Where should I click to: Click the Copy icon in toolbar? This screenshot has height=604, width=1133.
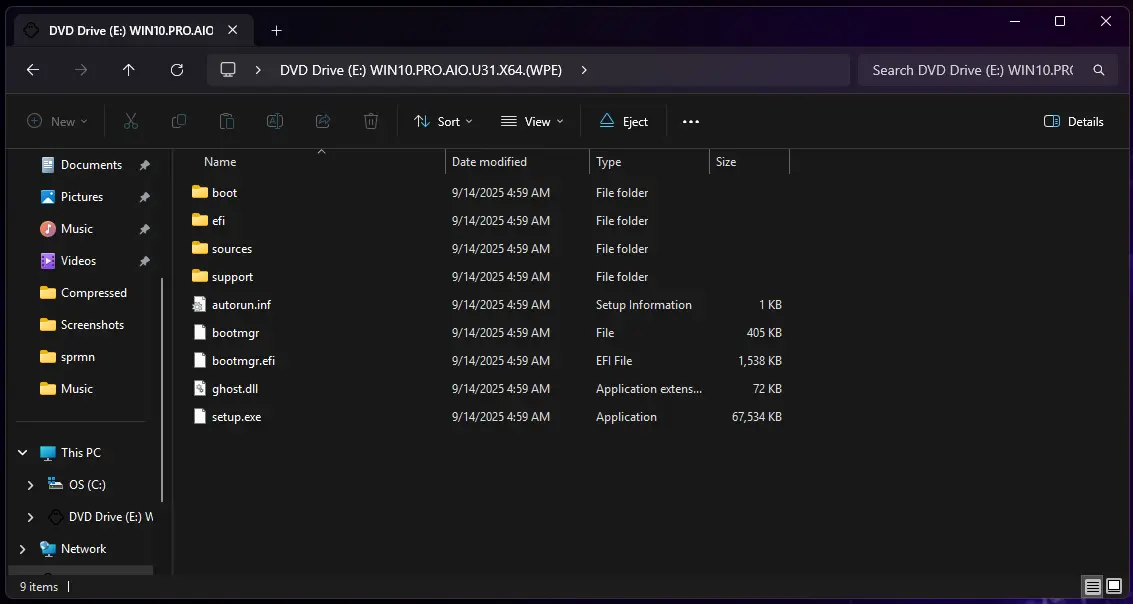178,121
